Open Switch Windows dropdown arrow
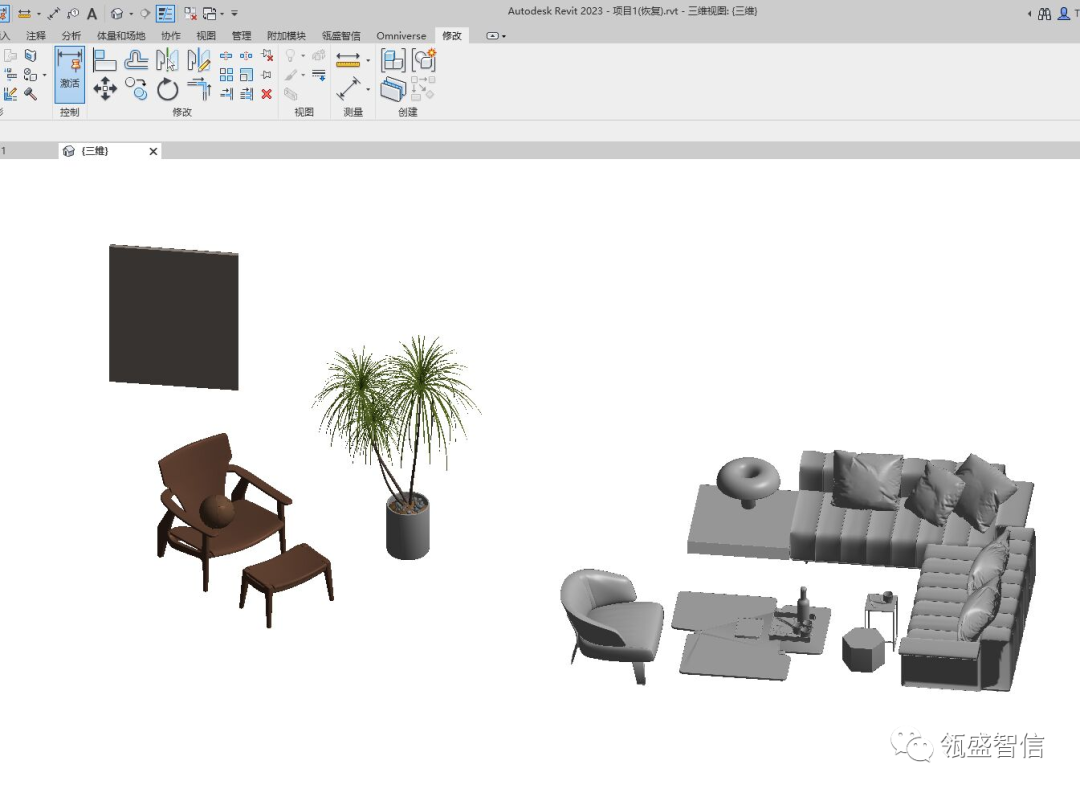The image size is (1080, 793). click(x=222, y=14)
